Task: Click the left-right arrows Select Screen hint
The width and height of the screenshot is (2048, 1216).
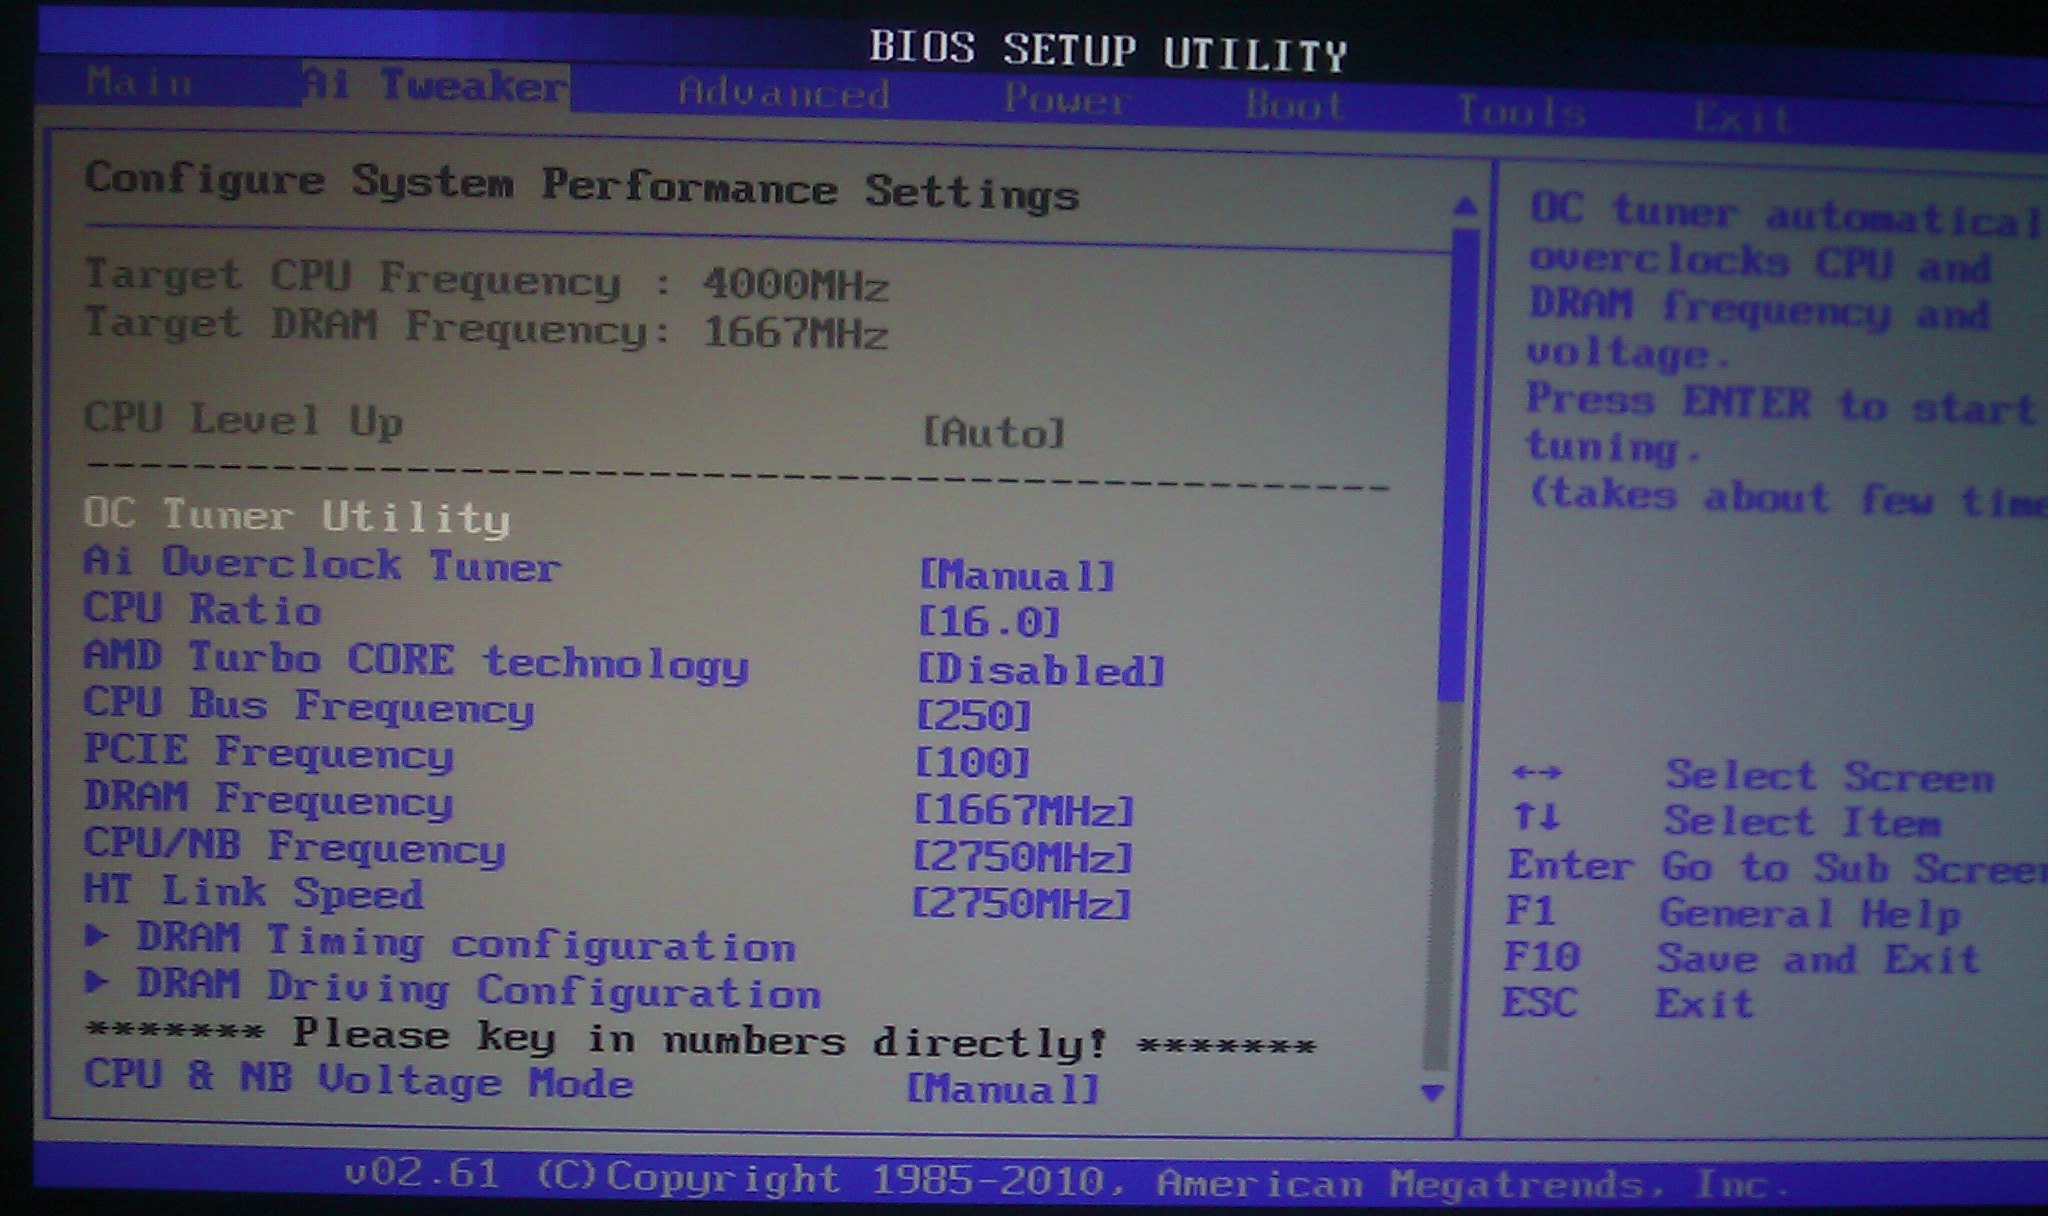Action: click(1752, 775)
